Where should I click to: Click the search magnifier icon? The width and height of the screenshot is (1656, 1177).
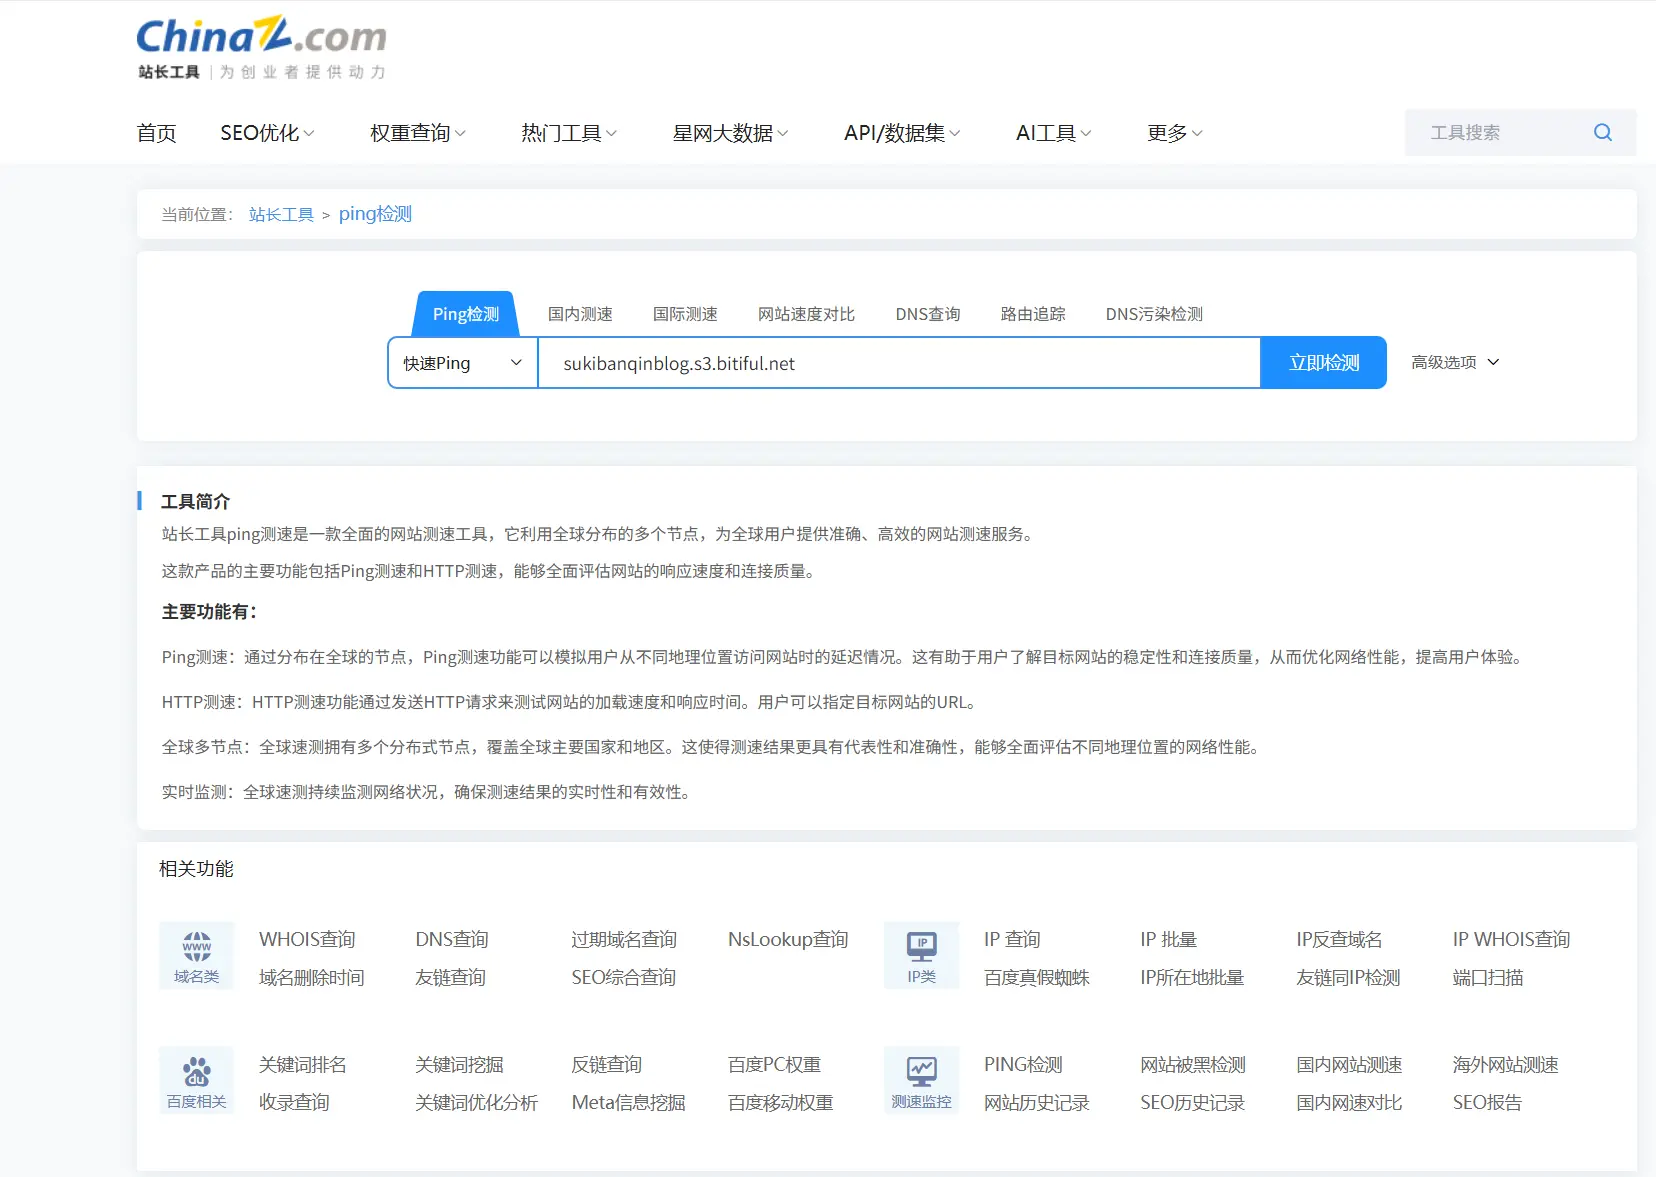[1602, 133]
